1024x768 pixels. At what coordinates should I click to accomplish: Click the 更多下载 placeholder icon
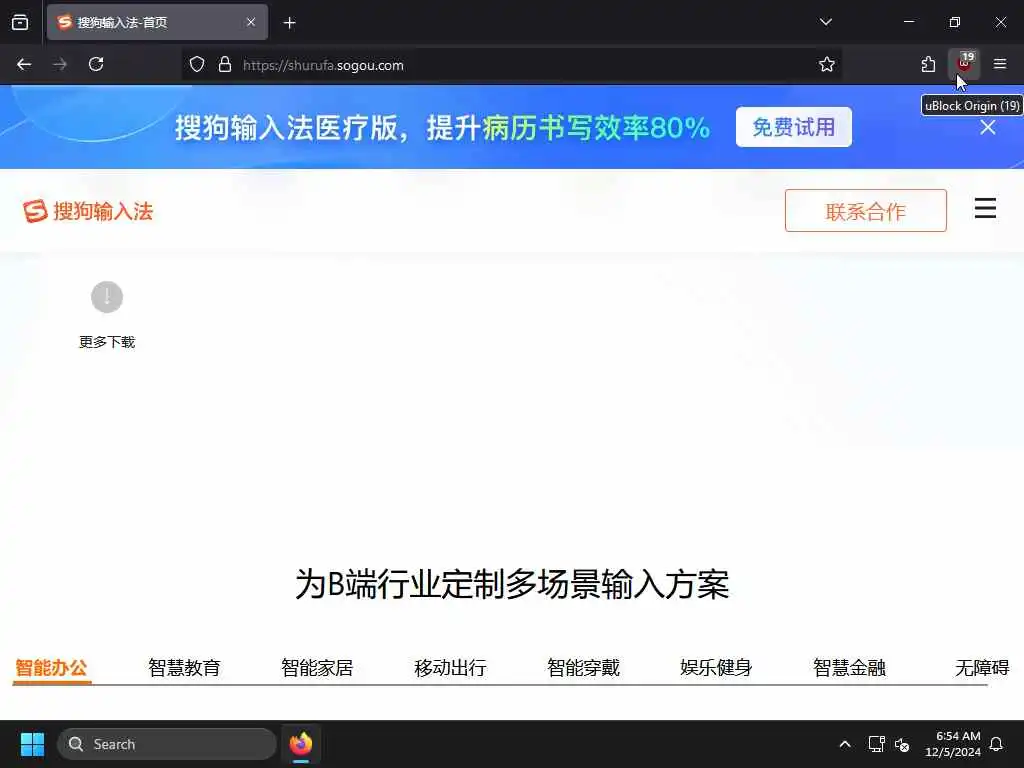tap(107, 297)
